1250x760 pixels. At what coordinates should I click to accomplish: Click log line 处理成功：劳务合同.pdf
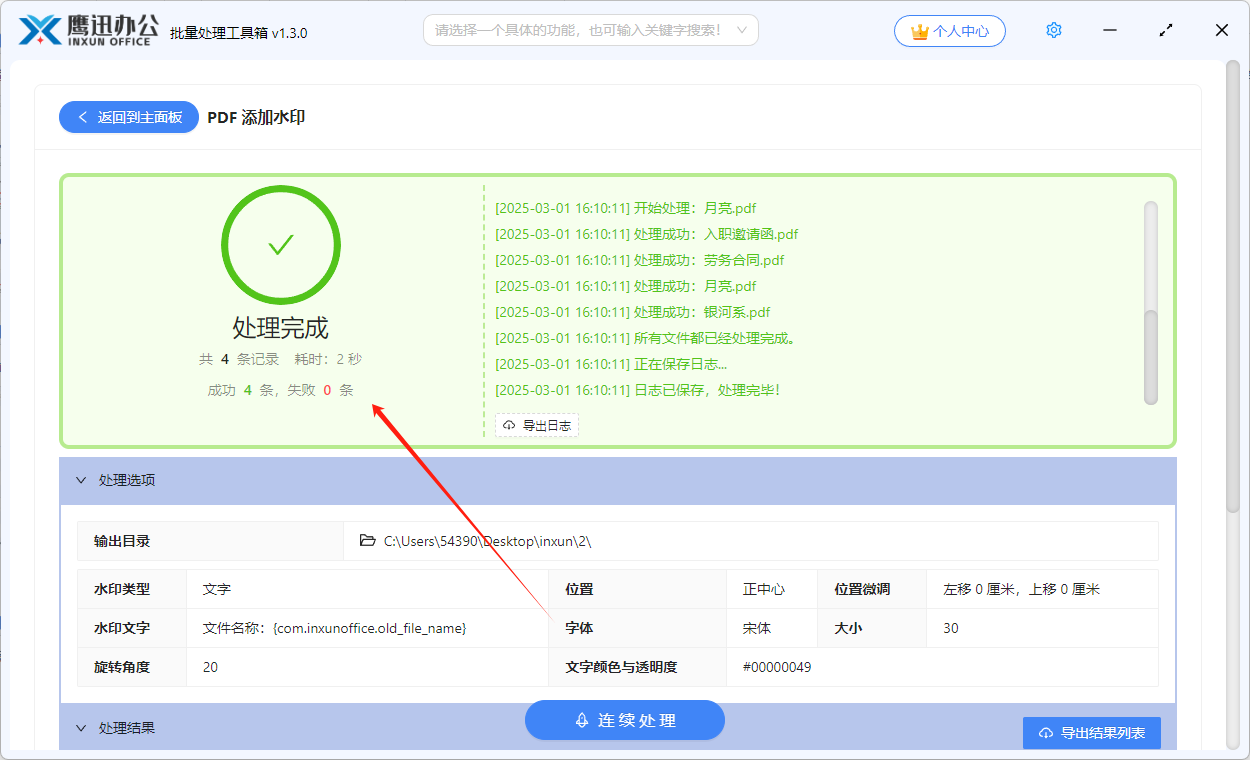coord(640,260)
